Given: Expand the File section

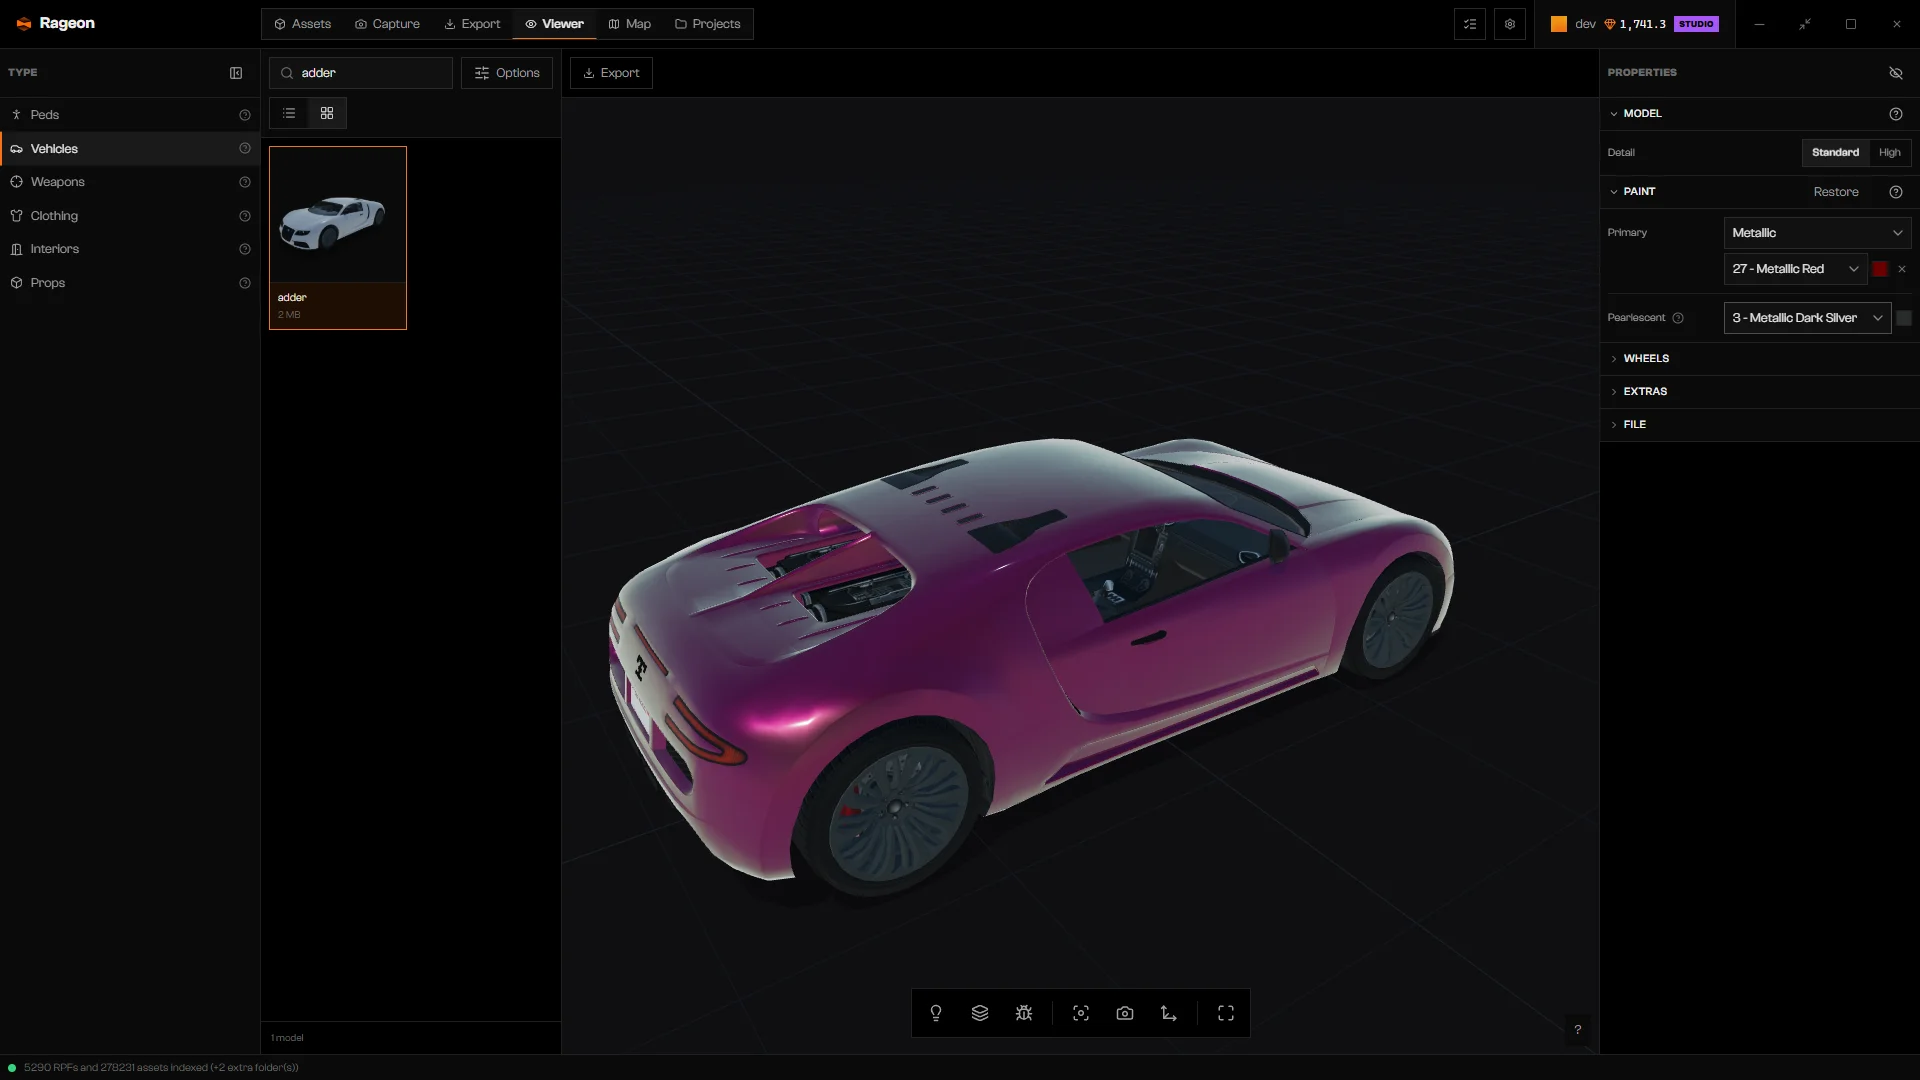Looking at the screenshot, I should click(x=1759, y=425).
